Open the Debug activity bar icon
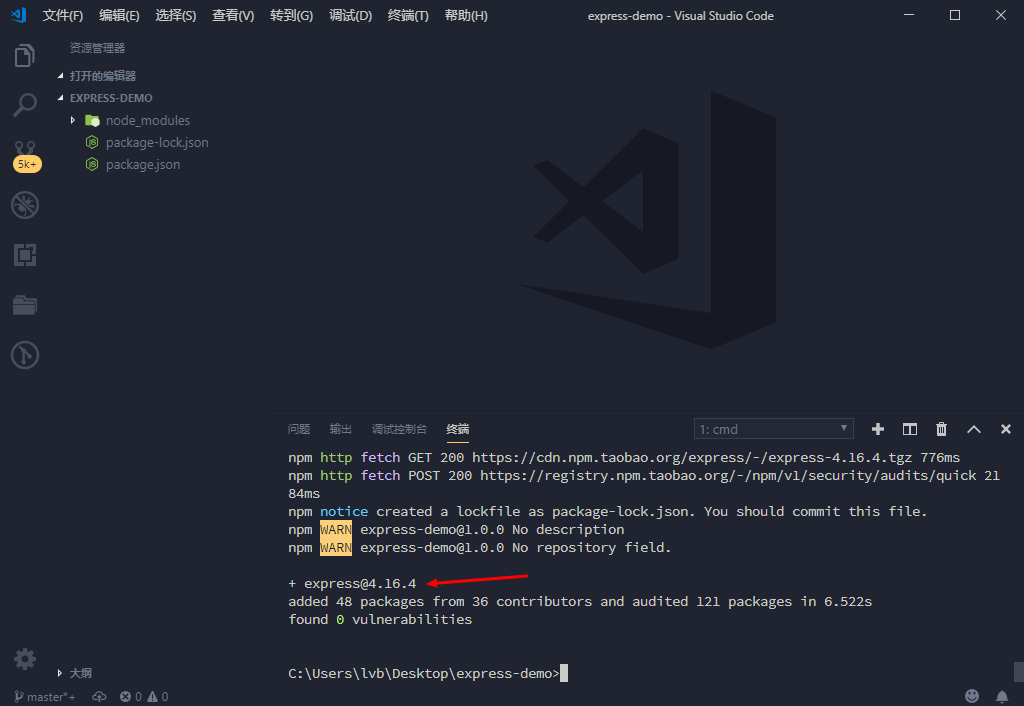The width and height of the screenshot is (1024, 706). pyautogui.click(x=25, y=205)
